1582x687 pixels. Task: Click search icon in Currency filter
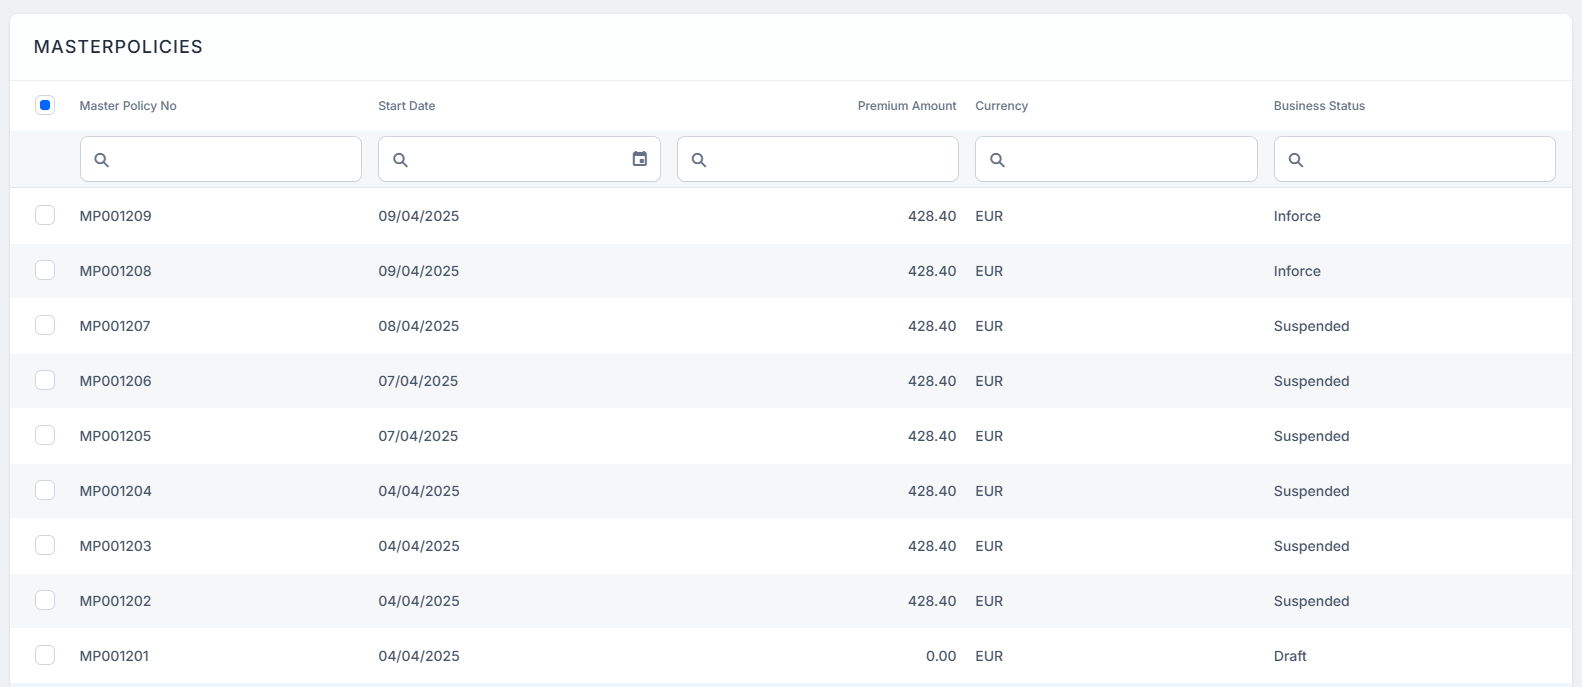[x=997, y=160]
